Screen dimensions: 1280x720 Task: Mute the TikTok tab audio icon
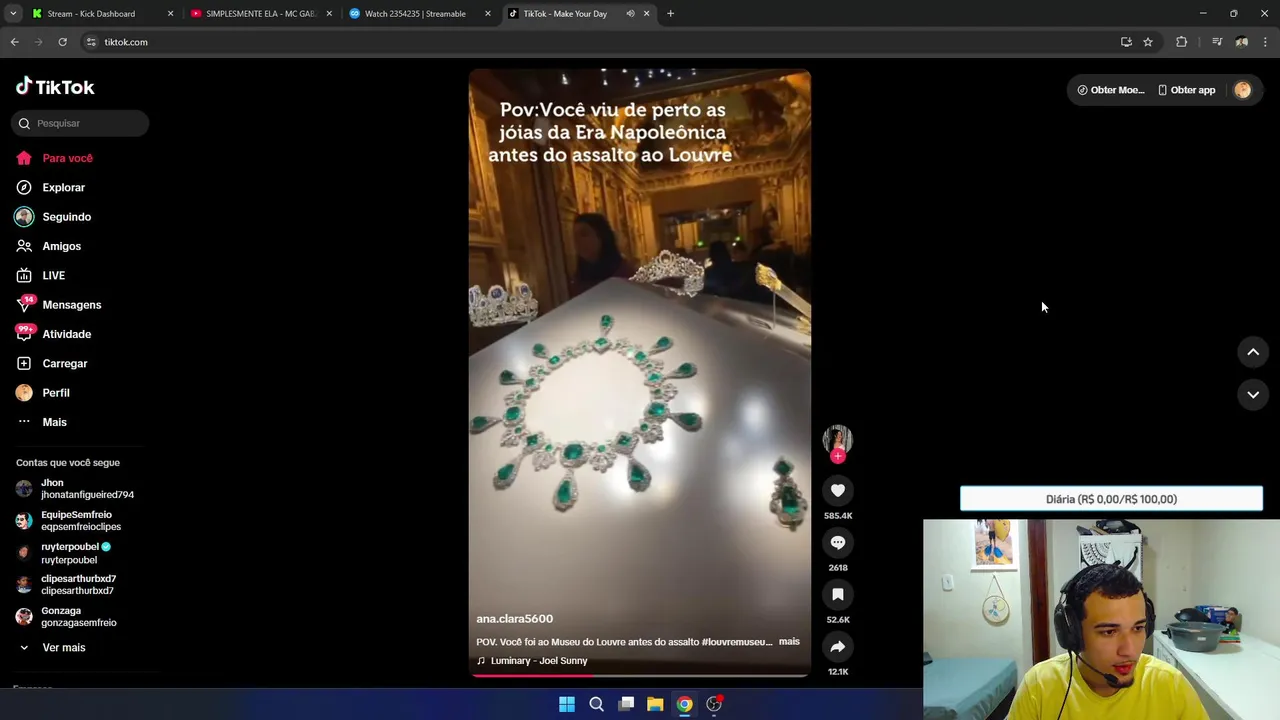[630, 14]
